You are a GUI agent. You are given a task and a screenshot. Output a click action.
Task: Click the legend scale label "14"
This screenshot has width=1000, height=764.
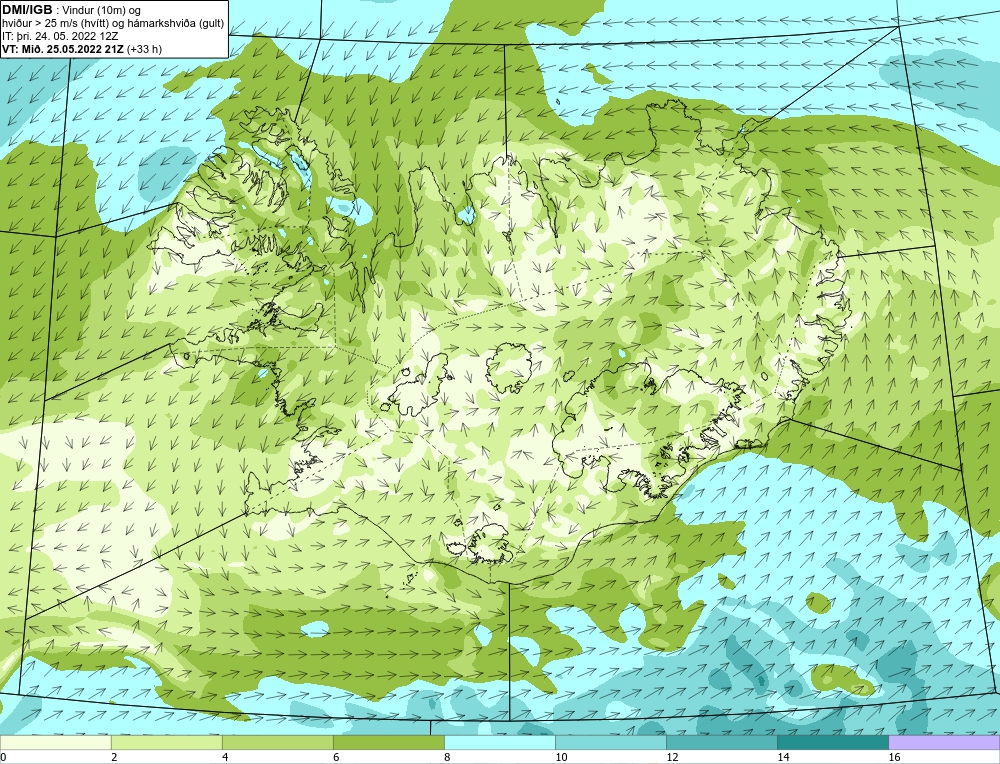click(783, 757)
